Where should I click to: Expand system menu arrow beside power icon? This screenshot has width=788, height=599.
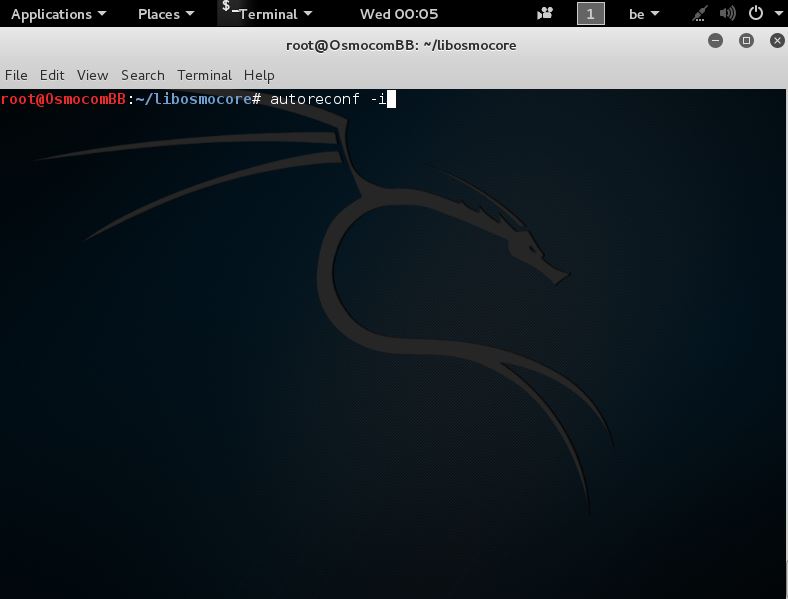778,14
